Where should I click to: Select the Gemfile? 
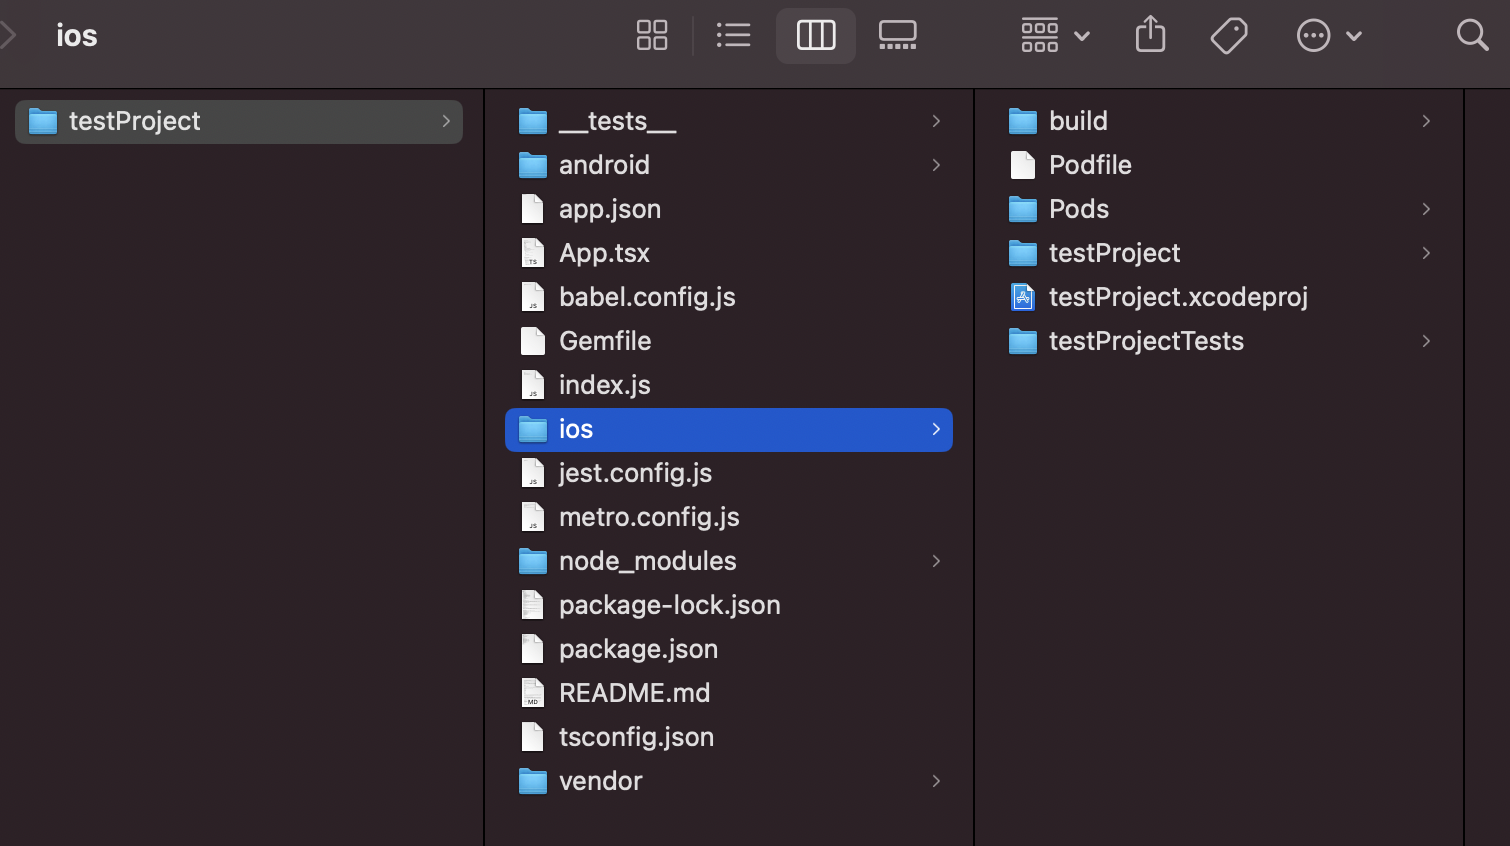(729, 342)
